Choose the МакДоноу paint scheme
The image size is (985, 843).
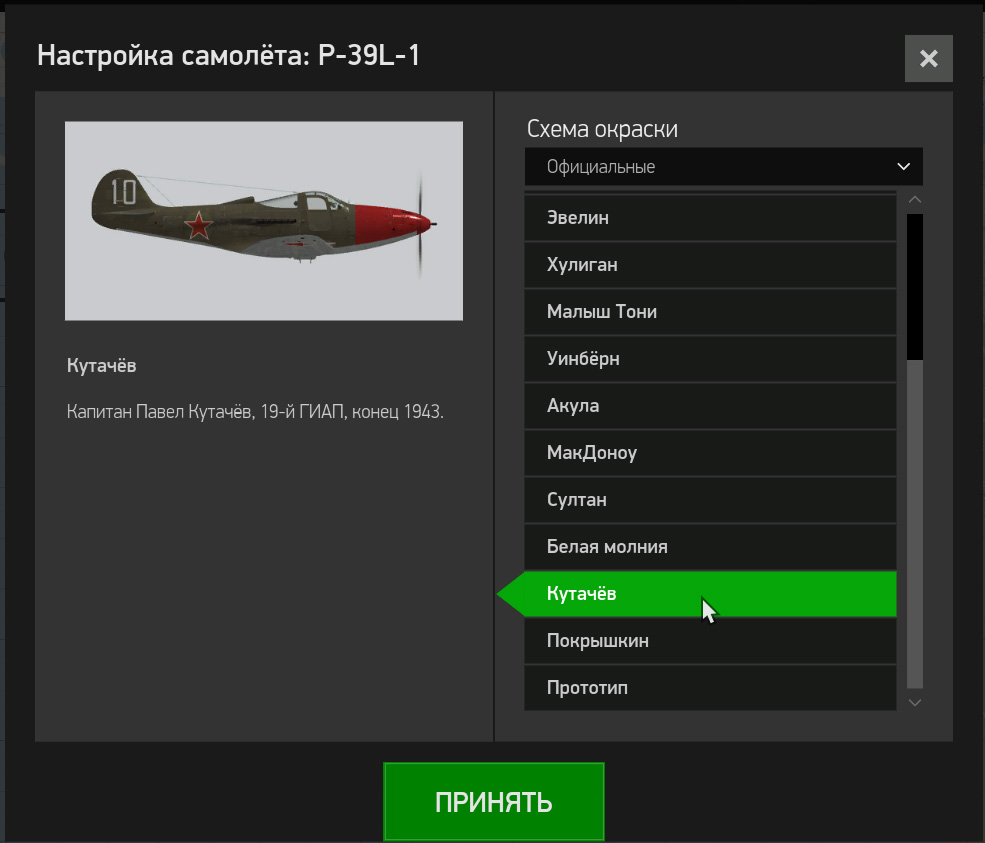(x=710, y=453)
